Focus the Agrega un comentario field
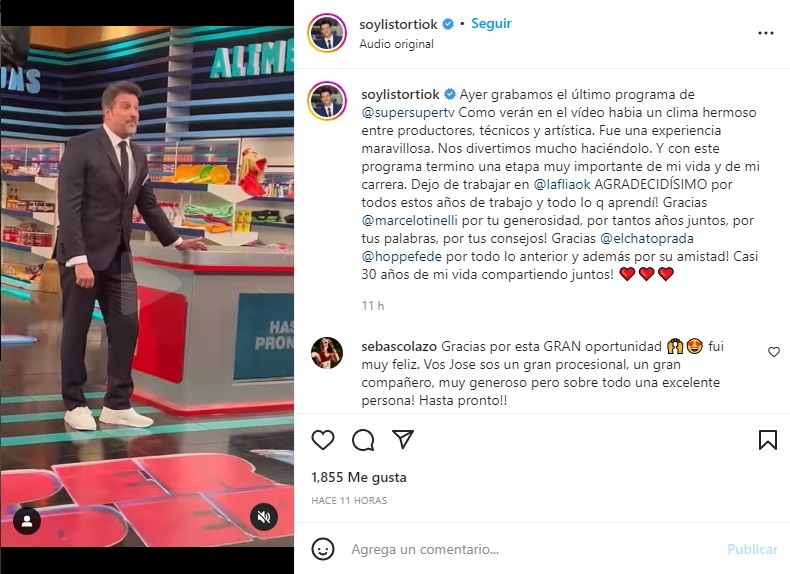 [534, 549]
